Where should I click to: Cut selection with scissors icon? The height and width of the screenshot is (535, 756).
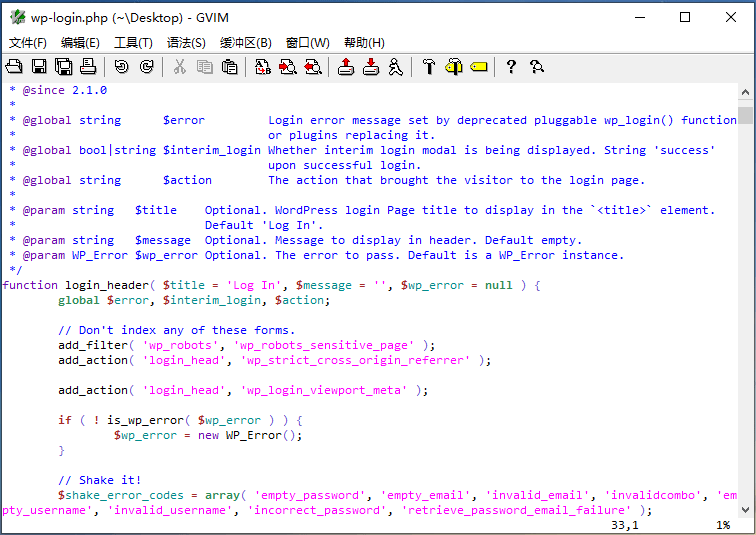[180, 67]
